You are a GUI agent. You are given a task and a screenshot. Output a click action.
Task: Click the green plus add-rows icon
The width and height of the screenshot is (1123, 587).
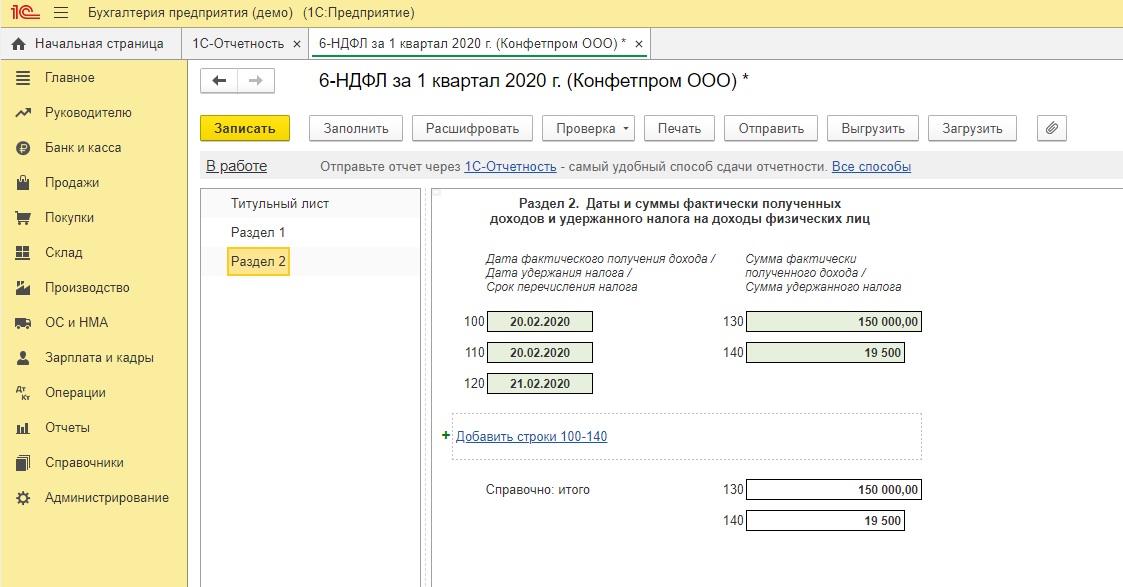click(446, 435)
